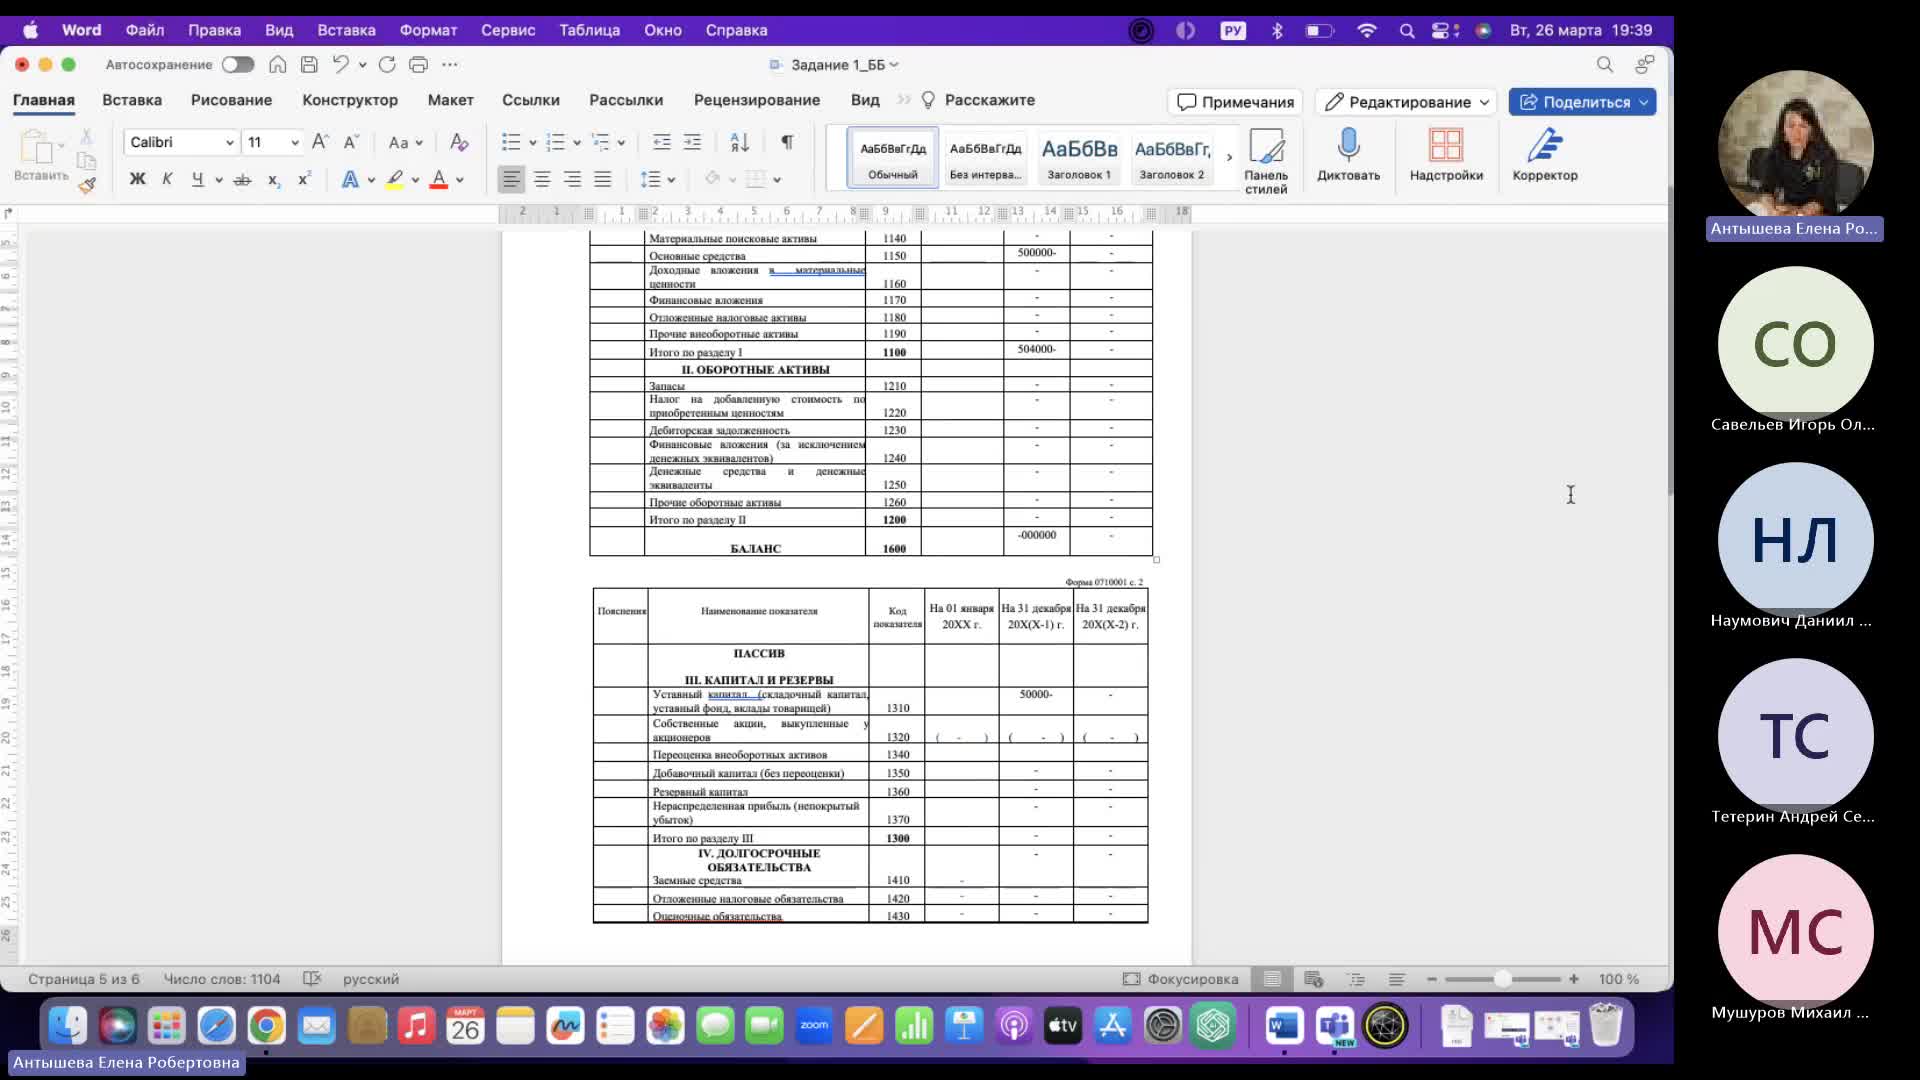Apply the Обычный style
Viewport: 1920px width, 1080px height.
893,158
